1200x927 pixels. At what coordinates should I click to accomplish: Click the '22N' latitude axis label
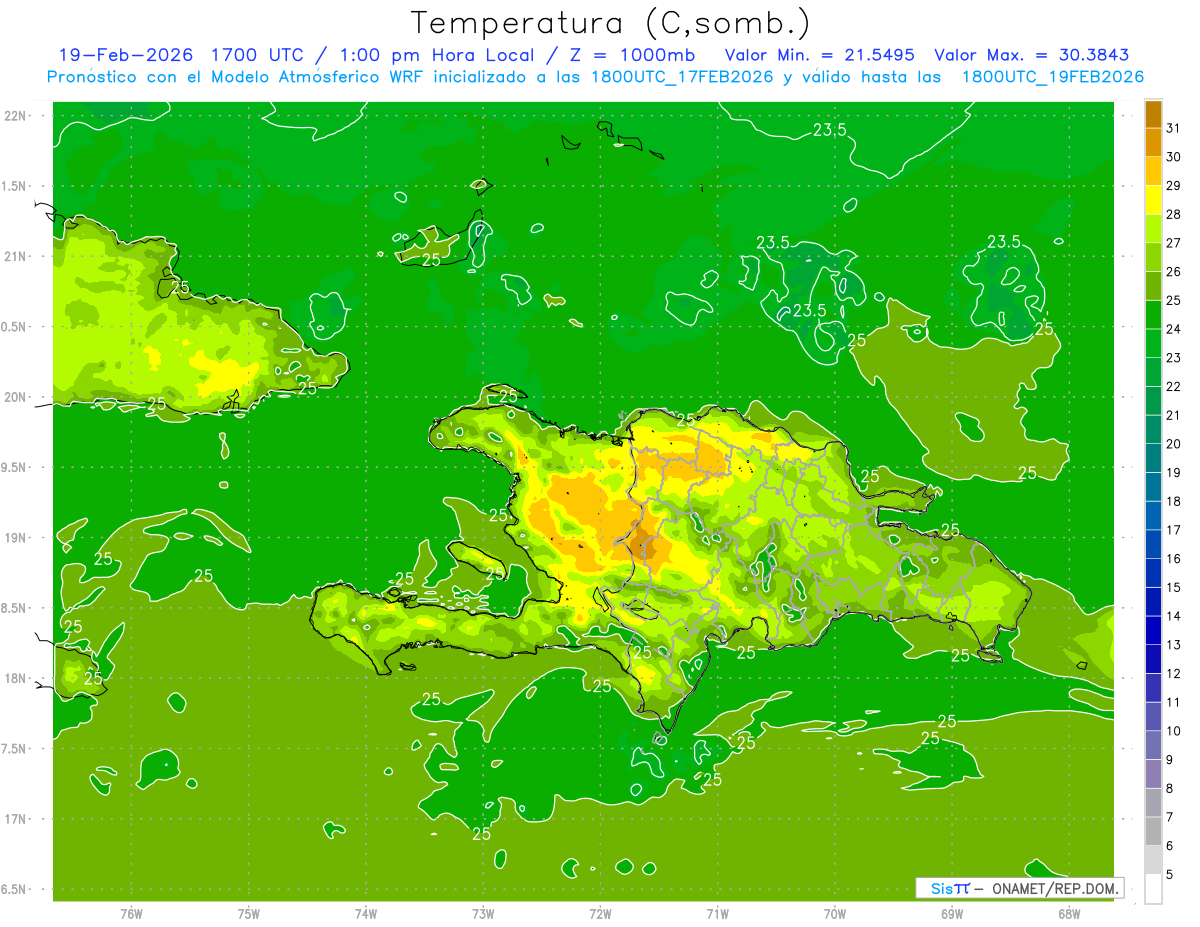pos(14,116)
